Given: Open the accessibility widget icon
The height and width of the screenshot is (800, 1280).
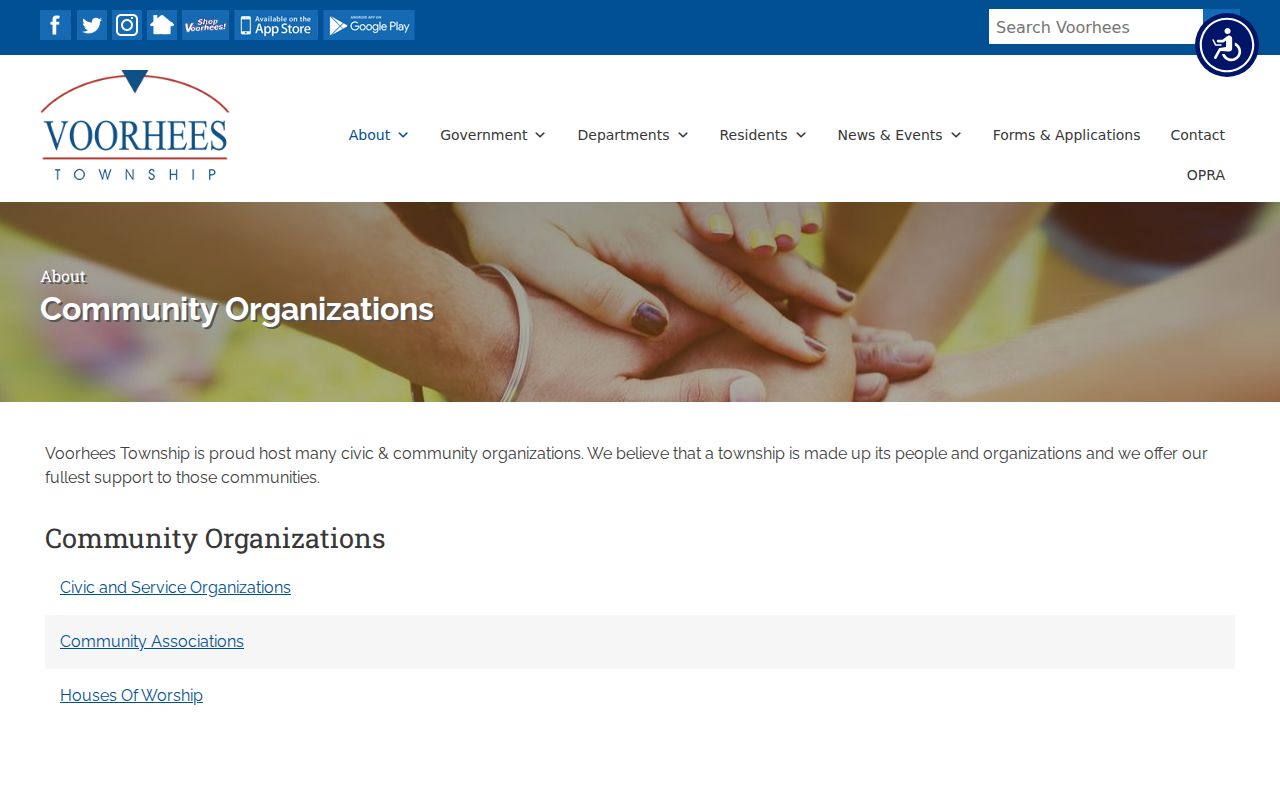Looking at the screenshot, I should (1226, 45).
